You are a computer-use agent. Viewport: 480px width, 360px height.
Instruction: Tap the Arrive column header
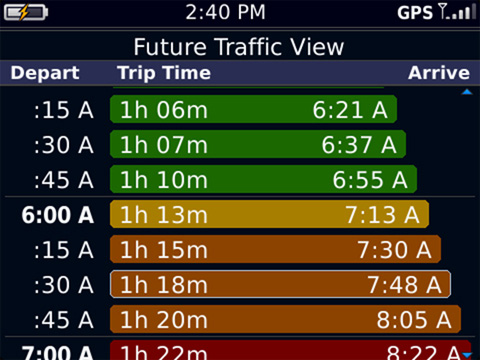(439, 73)
